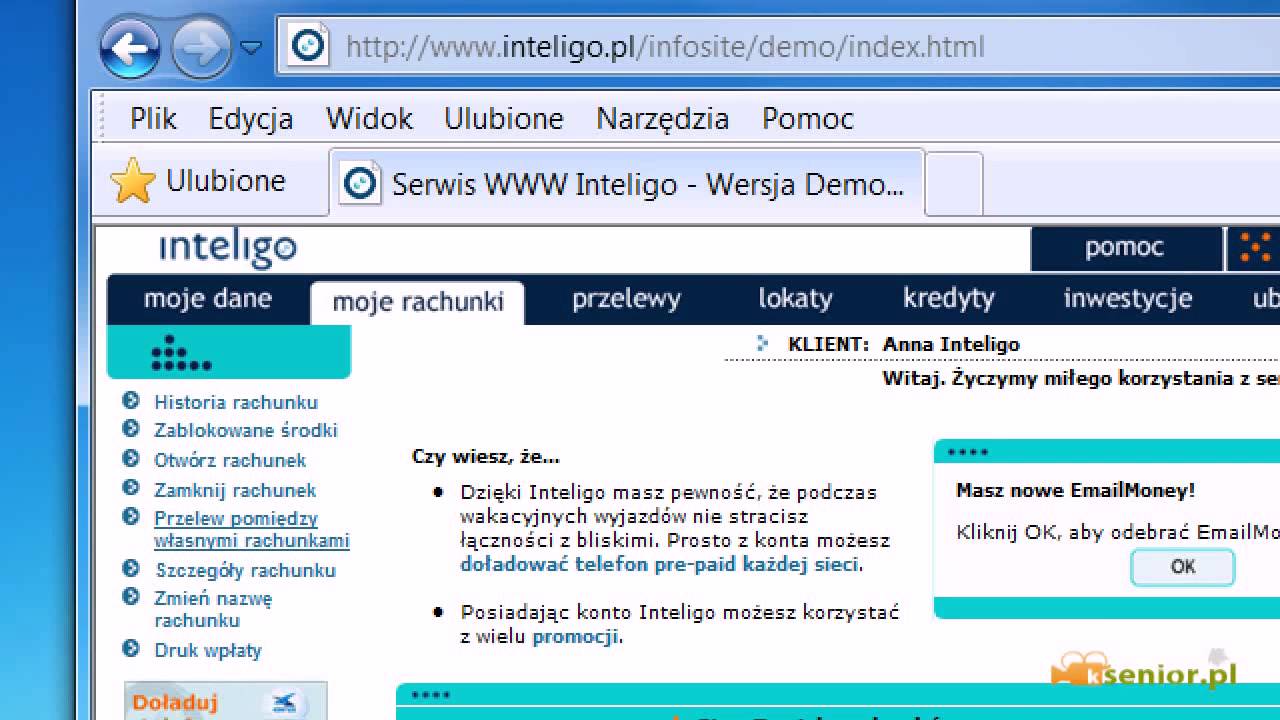1280x720 pixels.
Task: Click the Czy wiesz, że... heading
Action: tap(486, 457)
